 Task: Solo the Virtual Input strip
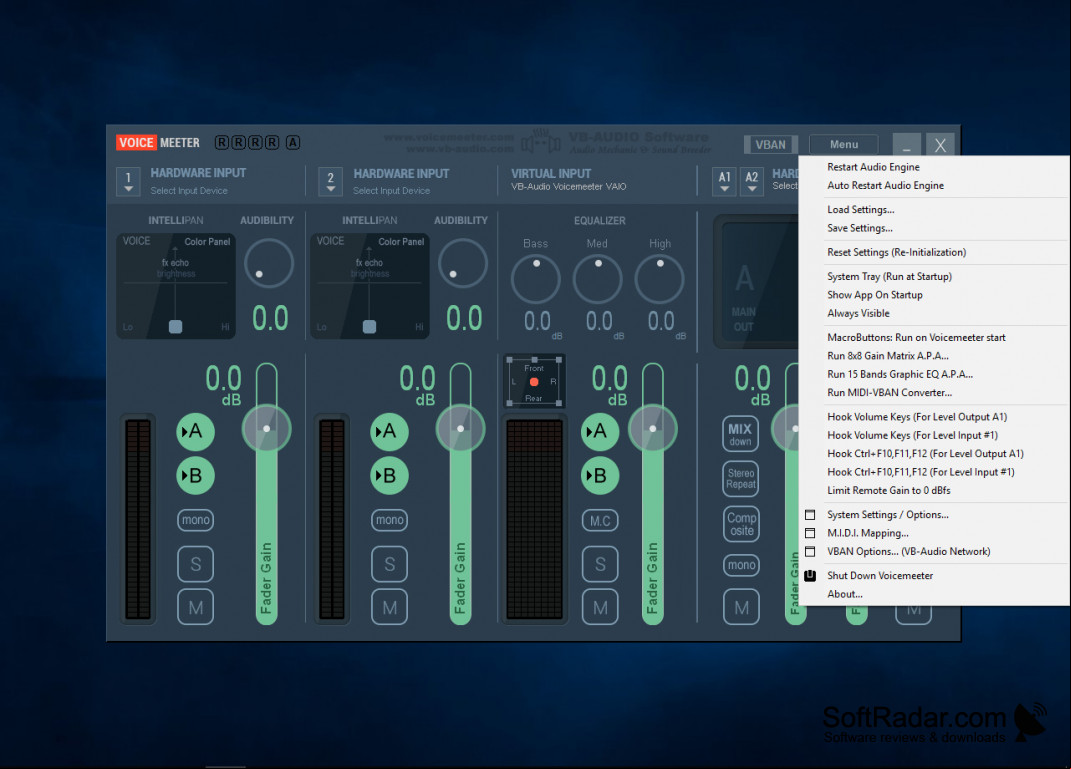pos(600,564)
